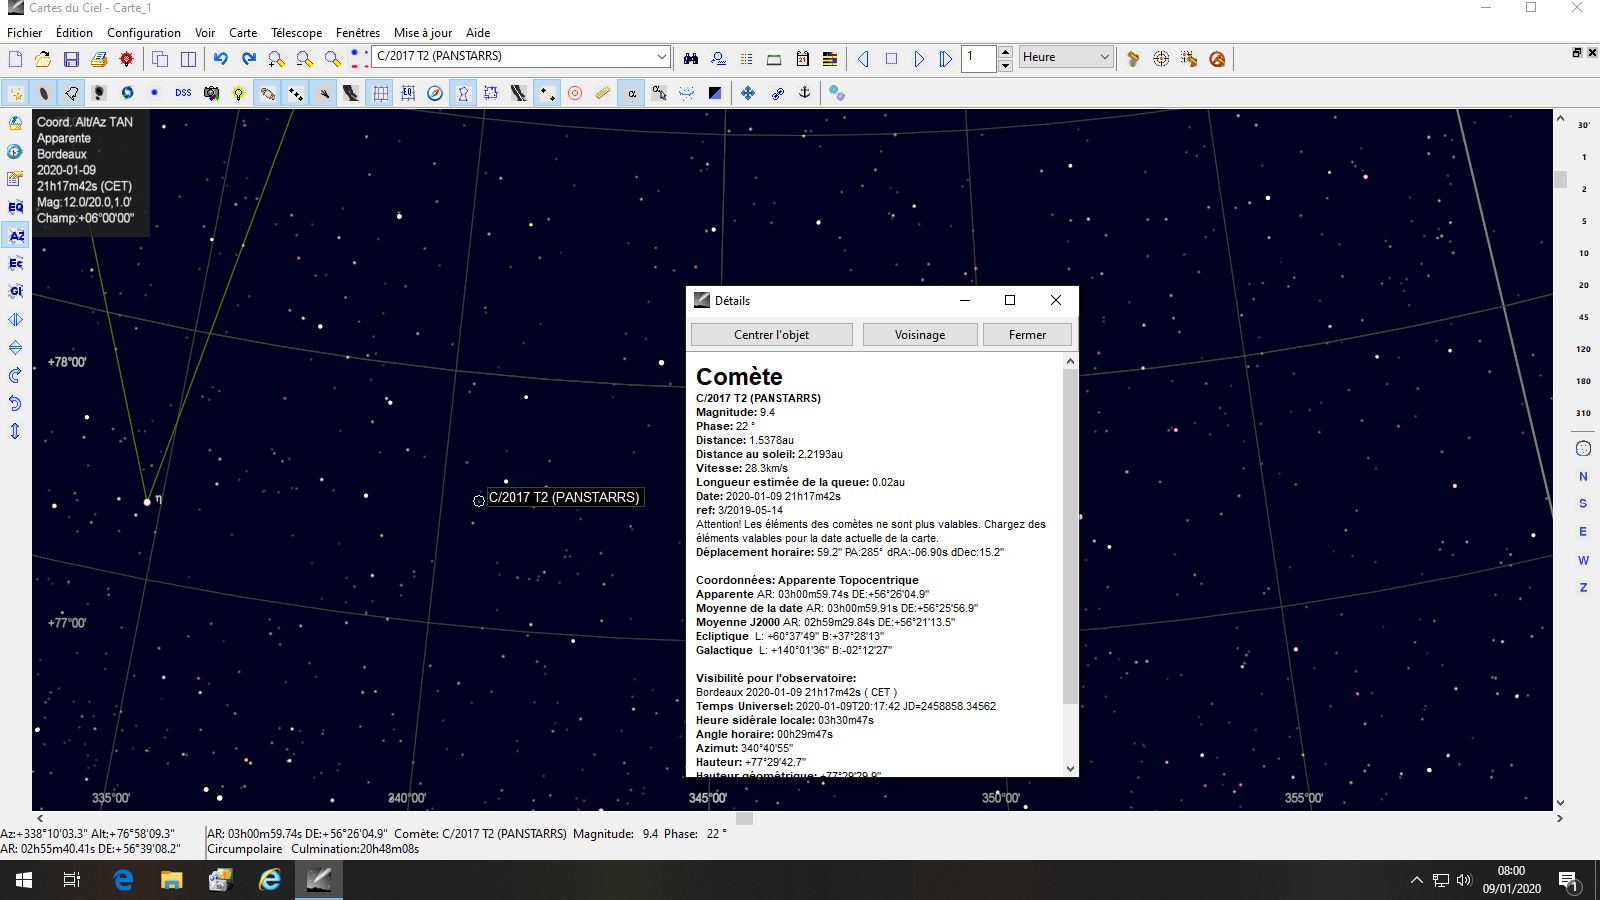1600x900 pixels.
Task: Reset time with the square stop icon
Action: click(x=891, y=59)
